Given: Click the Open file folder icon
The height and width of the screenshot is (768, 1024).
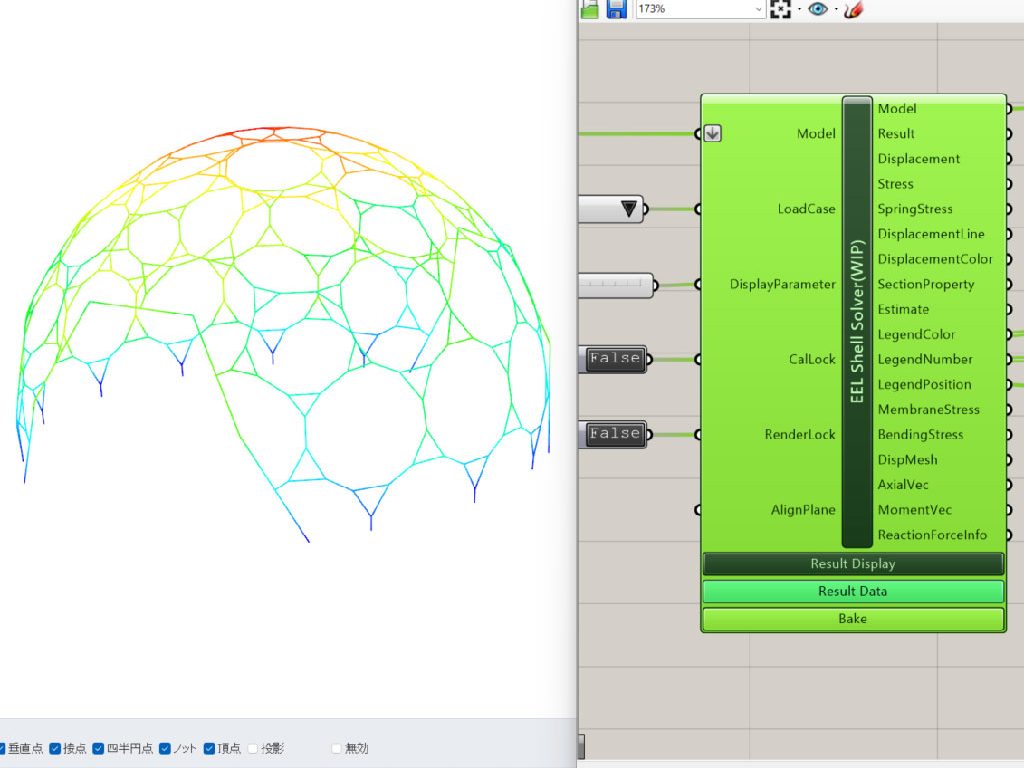Looking at the screenshot, I should pyautogui.click(x=590, y=9).
